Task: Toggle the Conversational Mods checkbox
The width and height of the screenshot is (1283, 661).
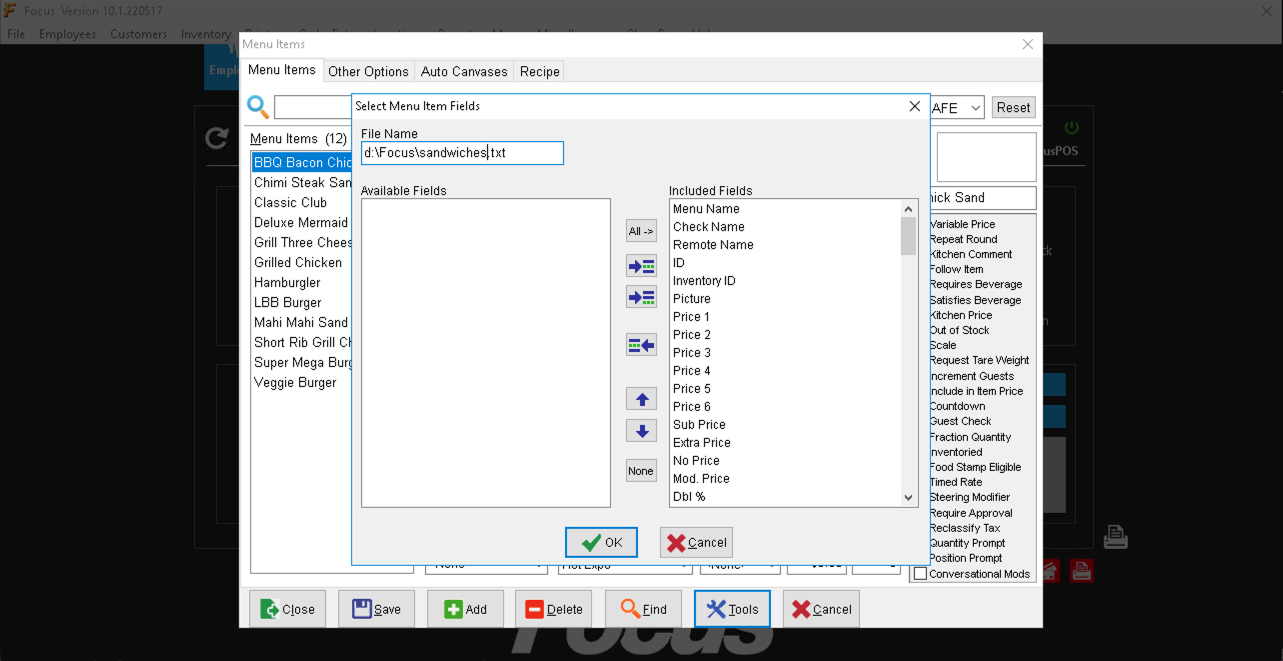Action: [920, 572]
